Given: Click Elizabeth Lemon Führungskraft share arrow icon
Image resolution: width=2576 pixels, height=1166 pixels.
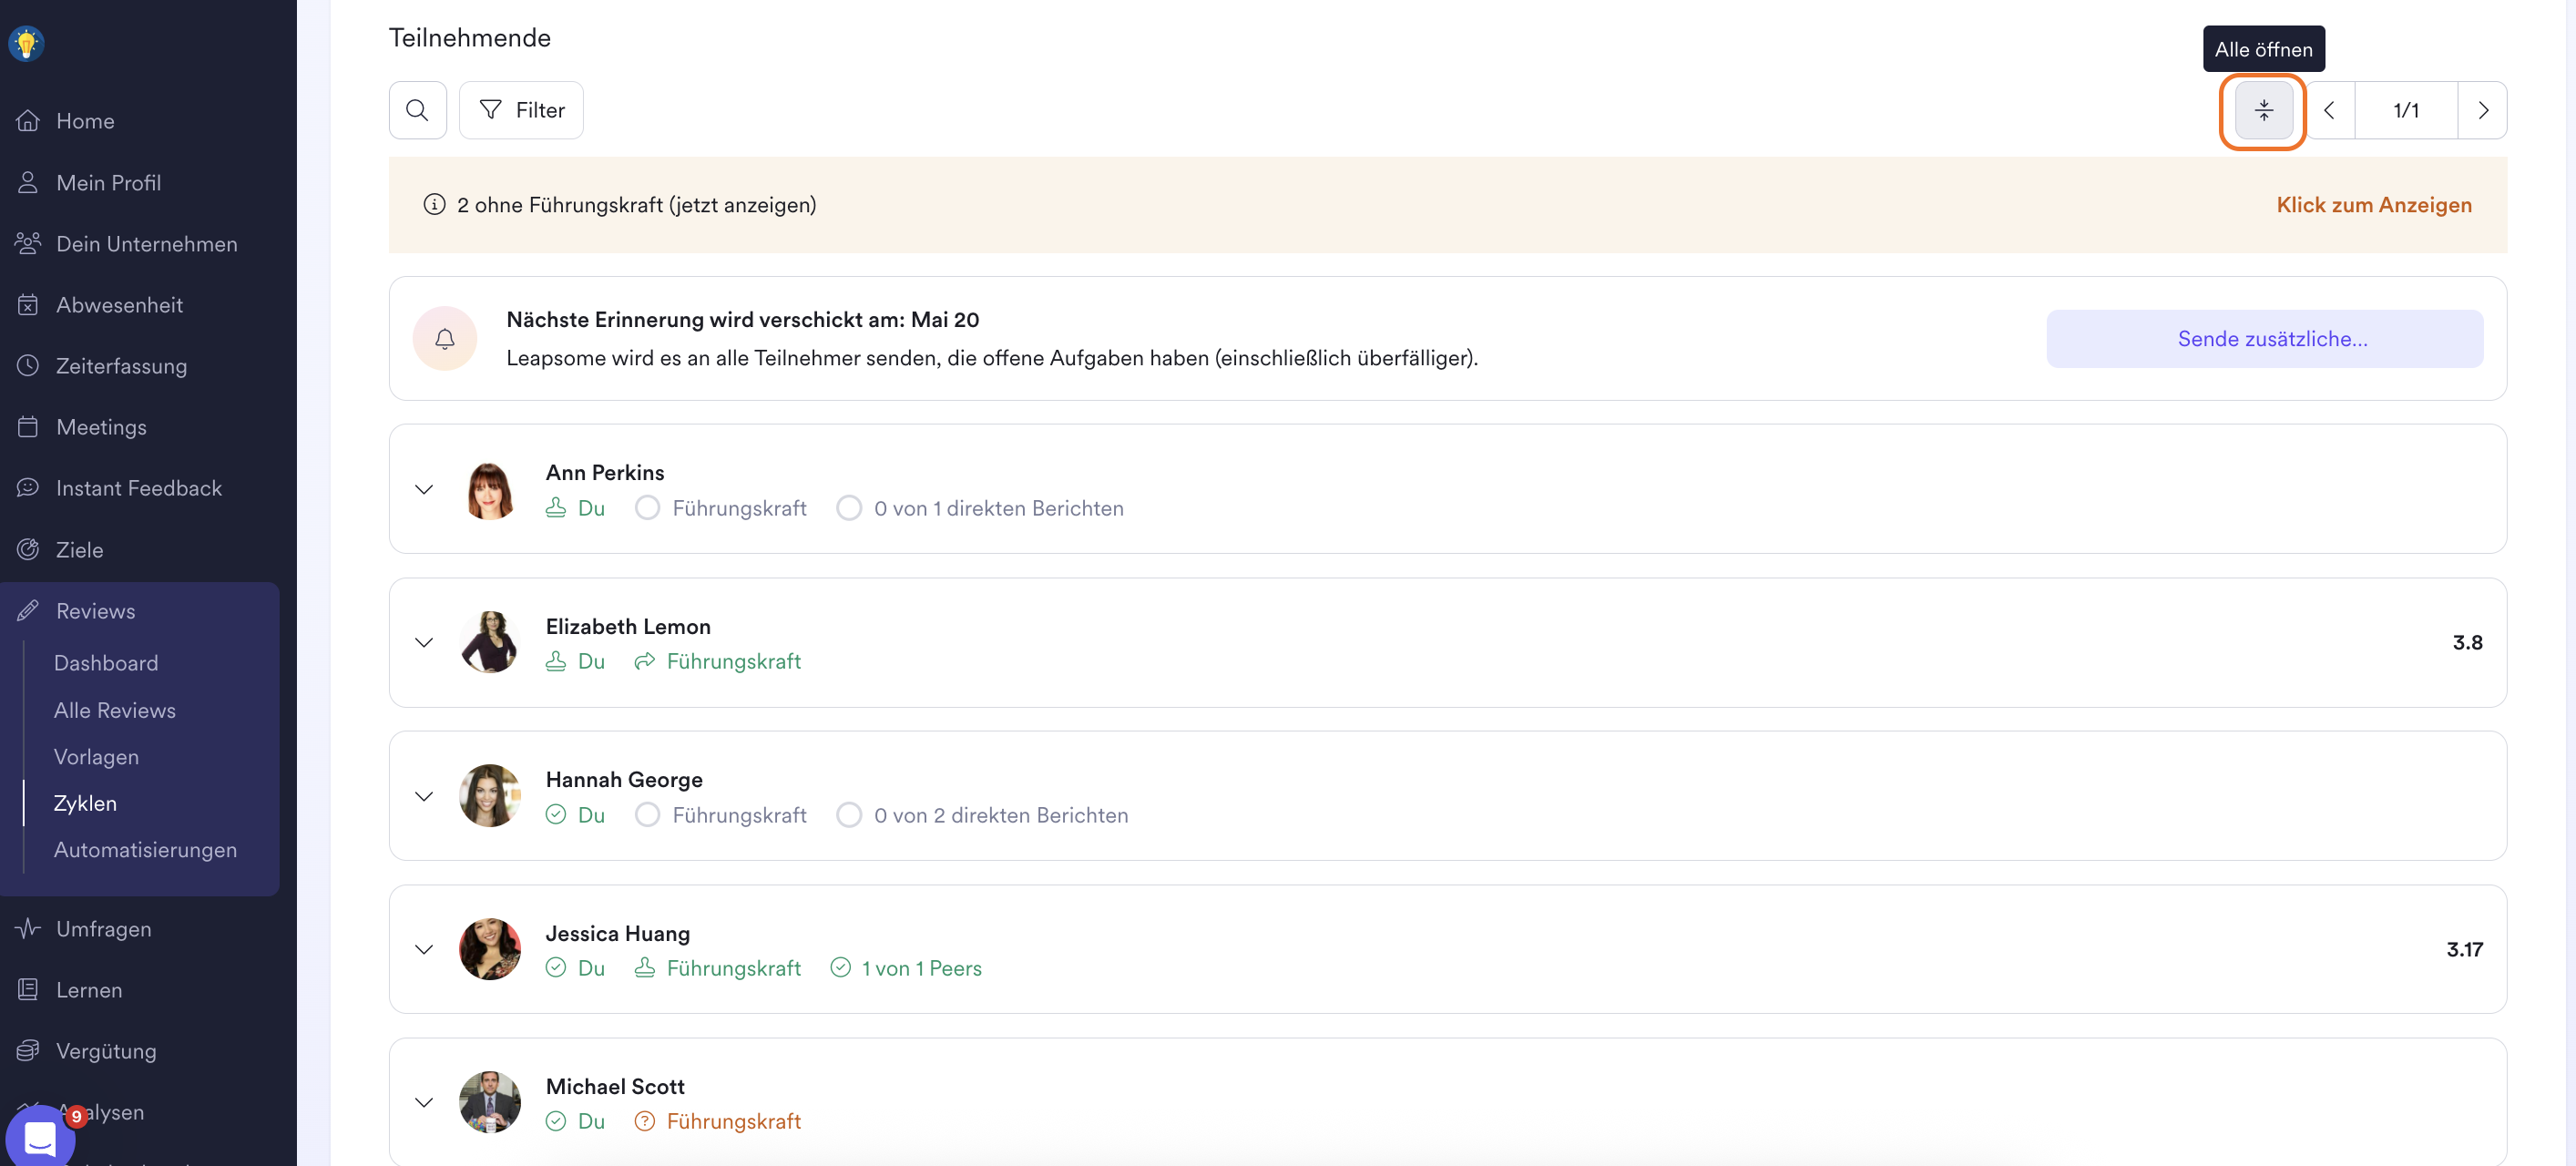Looking at the screenshot, I should click(x=645, y=661).
